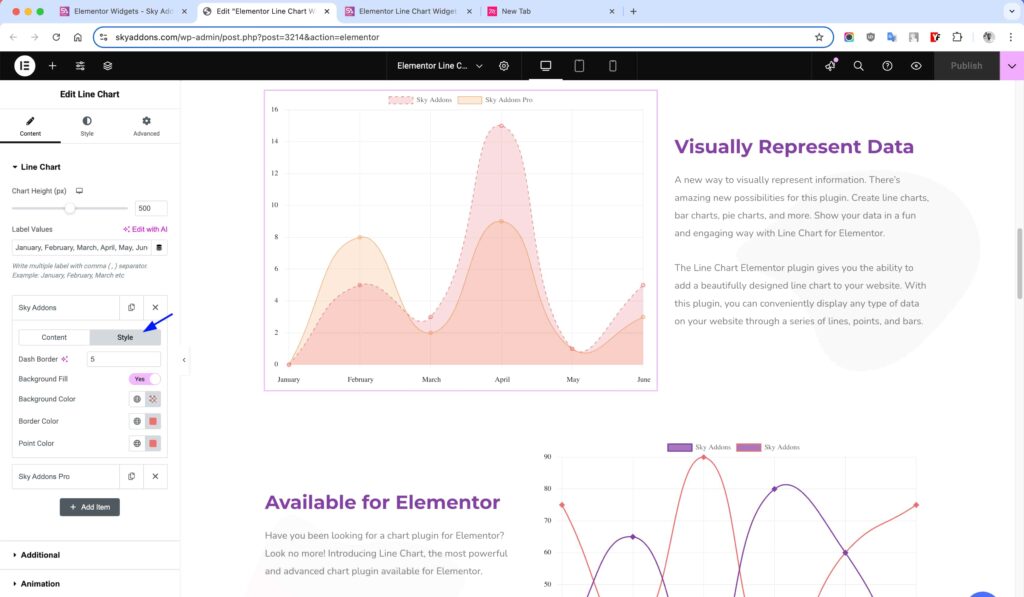Switch to mobile preview mode
This screenshot has width=1024, height=597.
tap(613, 66)
